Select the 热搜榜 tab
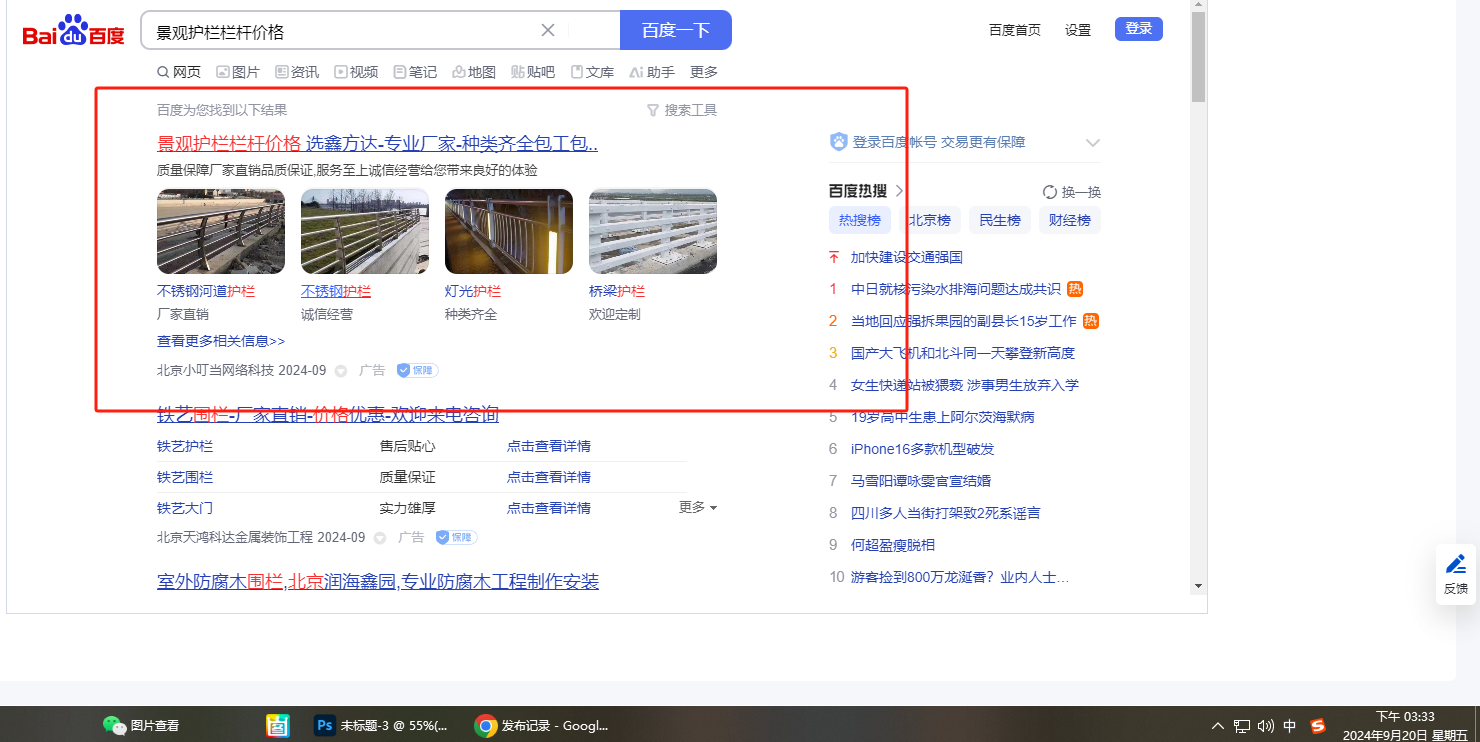The image size is (1480, 742). click(x=860, y=220)
